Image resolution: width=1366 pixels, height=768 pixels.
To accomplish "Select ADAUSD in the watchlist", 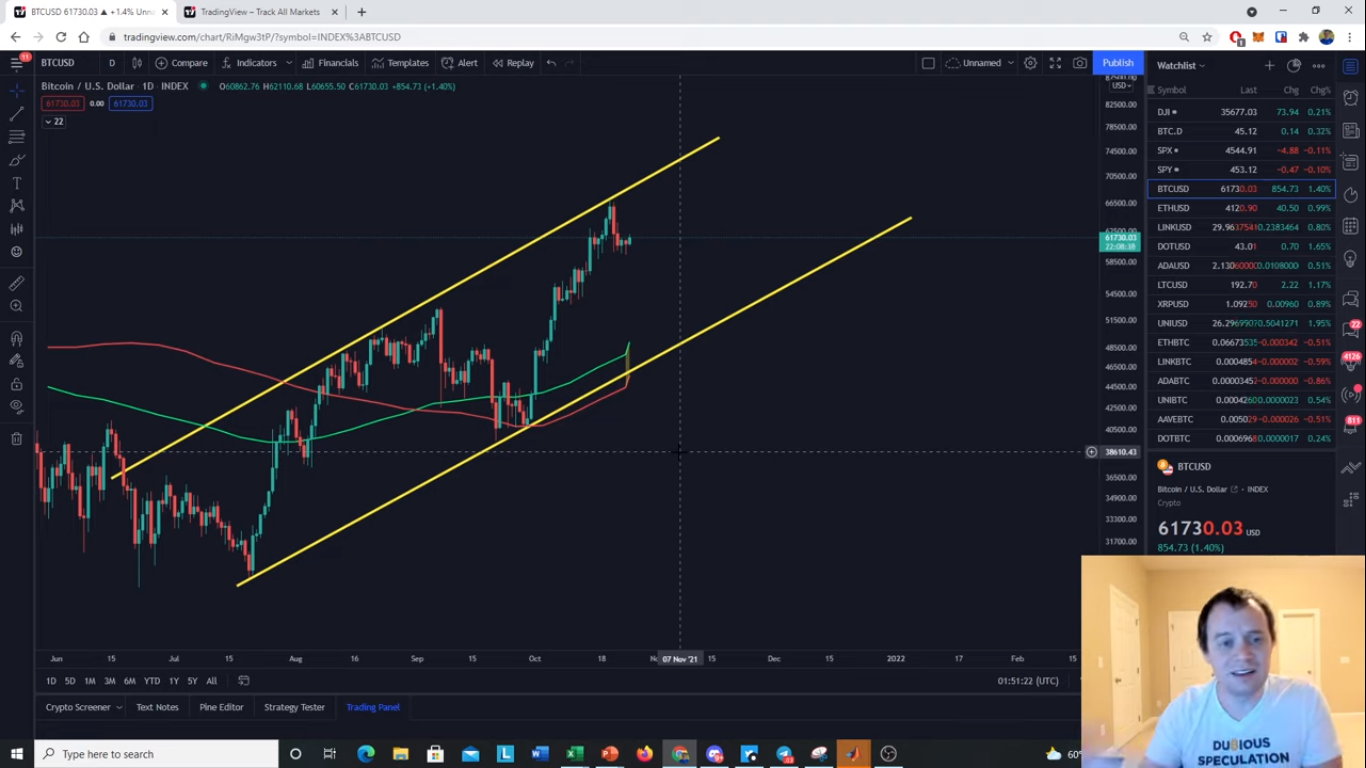I will [x=1241, y=266].
